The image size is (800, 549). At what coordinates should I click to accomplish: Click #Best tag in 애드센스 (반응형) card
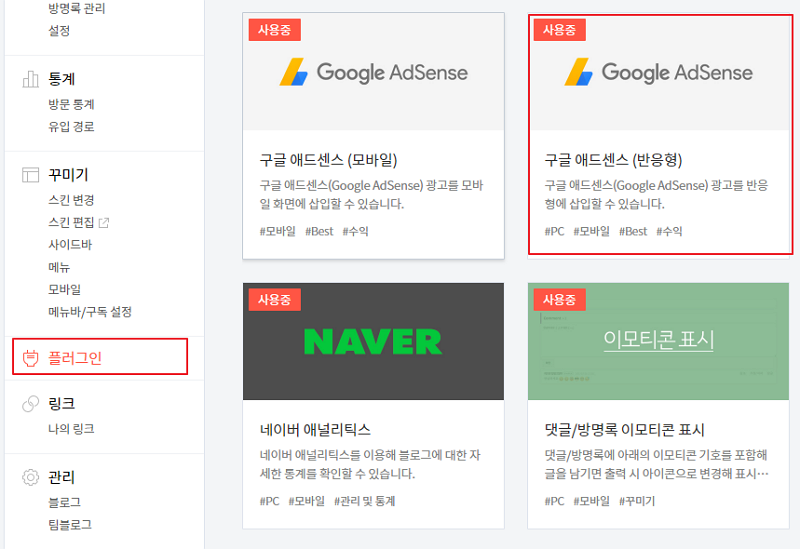click(x=633, y=231)
